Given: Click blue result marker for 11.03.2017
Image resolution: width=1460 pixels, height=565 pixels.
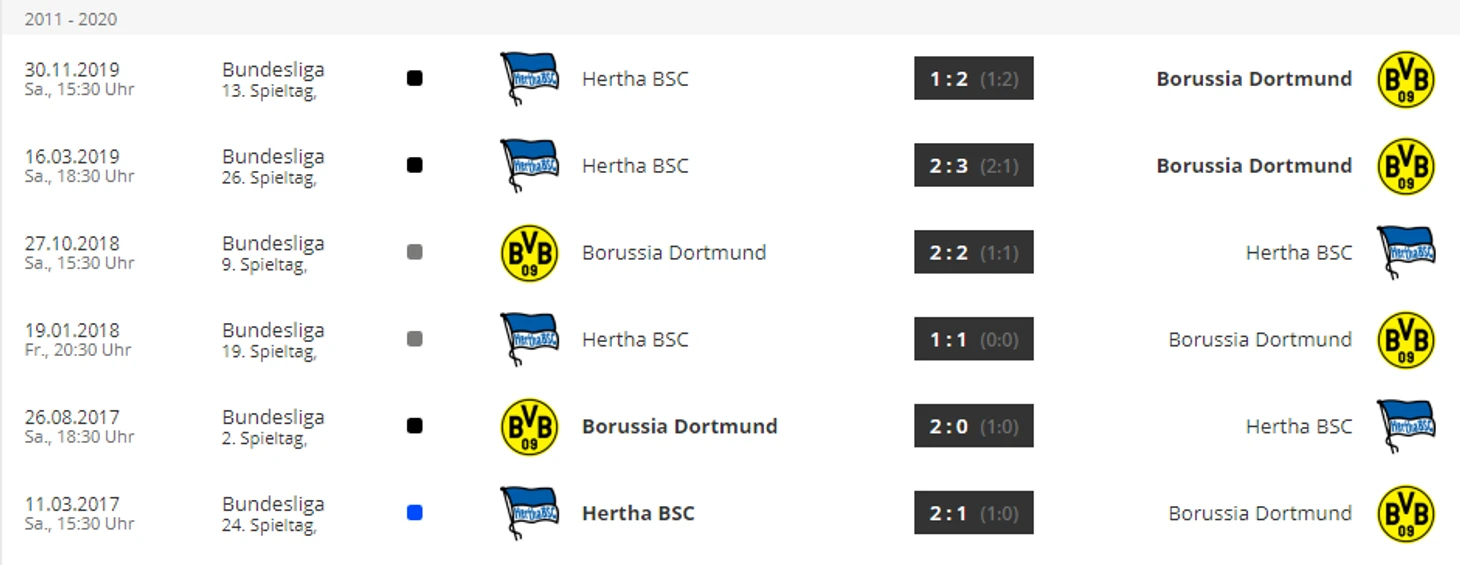Looking at the screenshot, I should [x=415, y=513].
